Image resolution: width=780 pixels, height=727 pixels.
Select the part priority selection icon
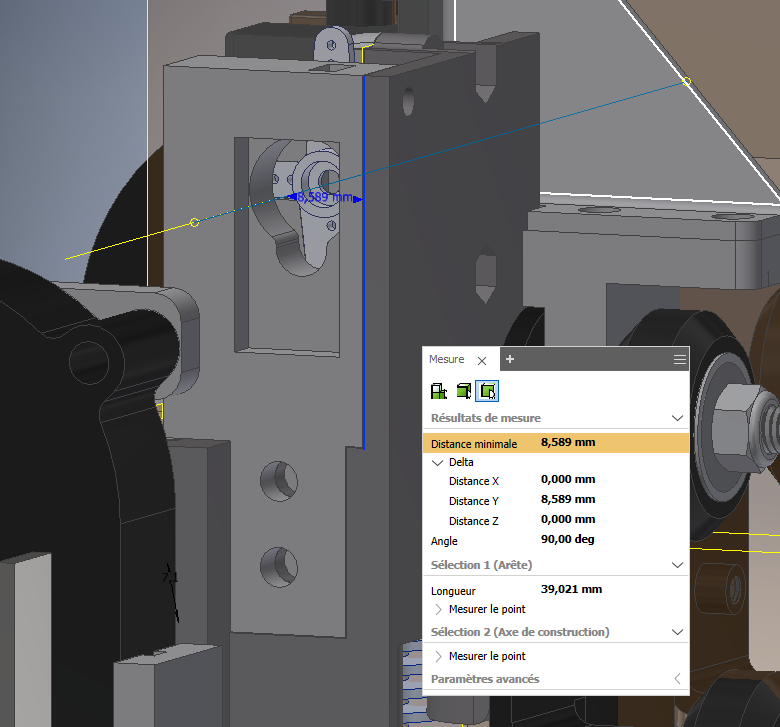click(464, 391)
